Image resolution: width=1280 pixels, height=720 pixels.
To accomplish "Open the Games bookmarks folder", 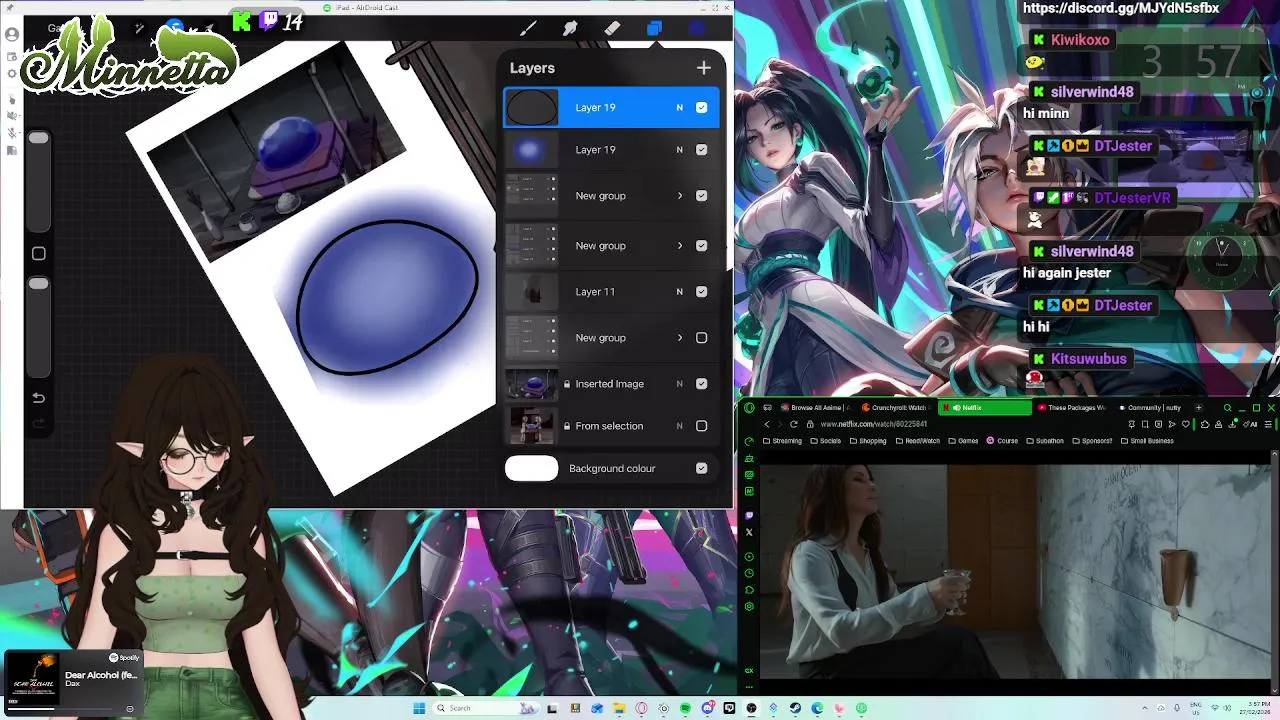I will pyautogui.click(x=963, y=441).
